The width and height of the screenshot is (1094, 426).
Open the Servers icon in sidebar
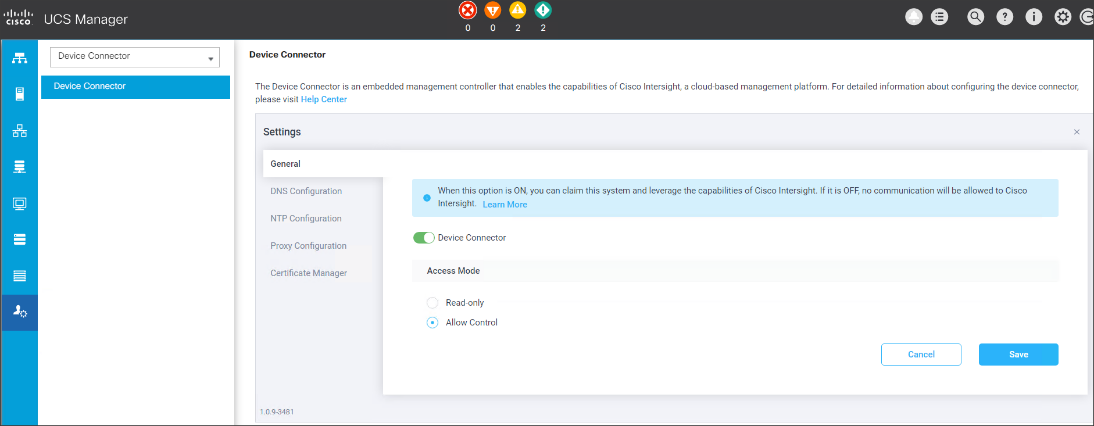click(20, 94)
